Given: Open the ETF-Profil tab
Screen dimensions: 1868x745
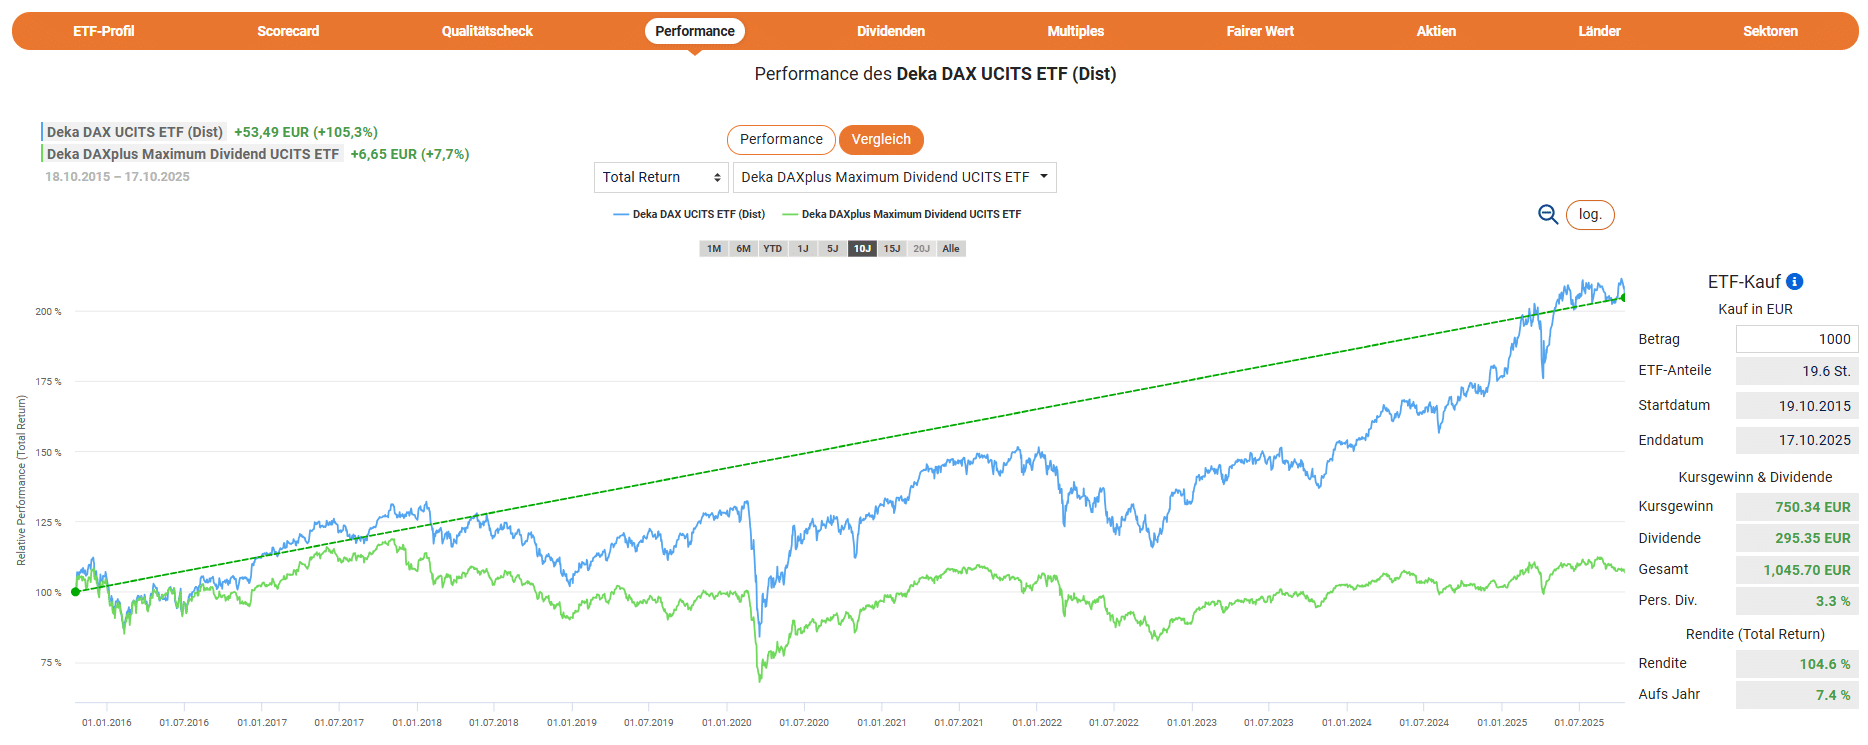Looking at the screenshot, I should (103, 31).
